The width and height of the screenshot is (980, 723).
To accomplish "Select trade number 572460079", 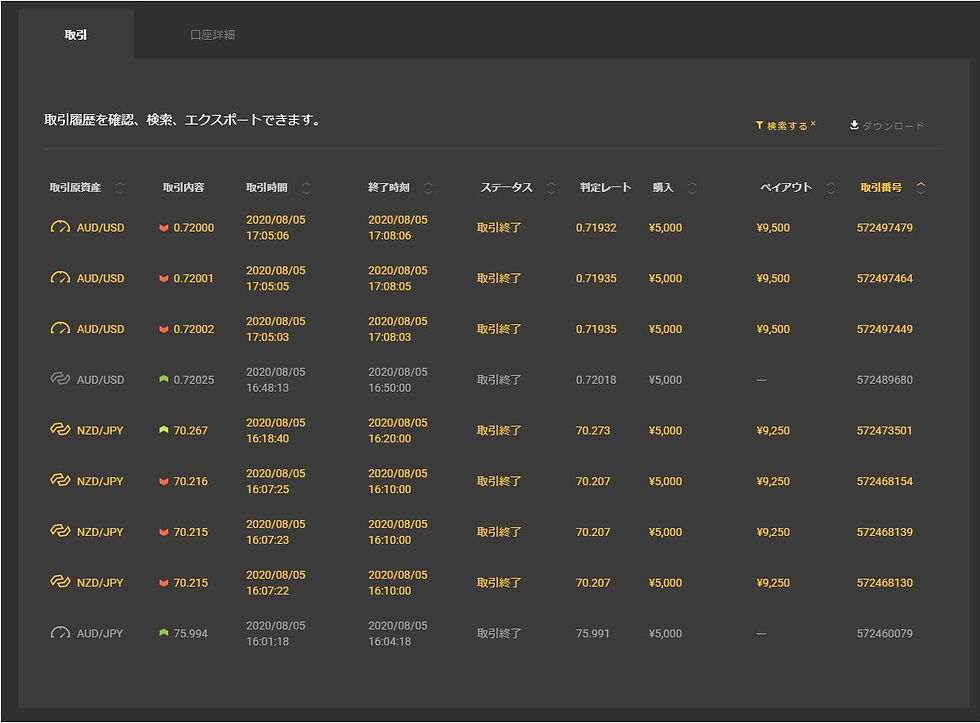I will (884, 633).
